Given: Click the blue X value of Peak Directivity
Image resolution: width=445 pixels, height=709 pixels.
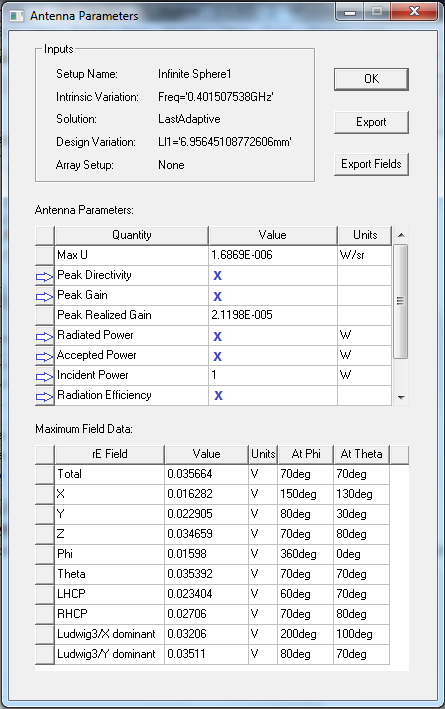Looking at the screenshot, I should tap(218, 276).
